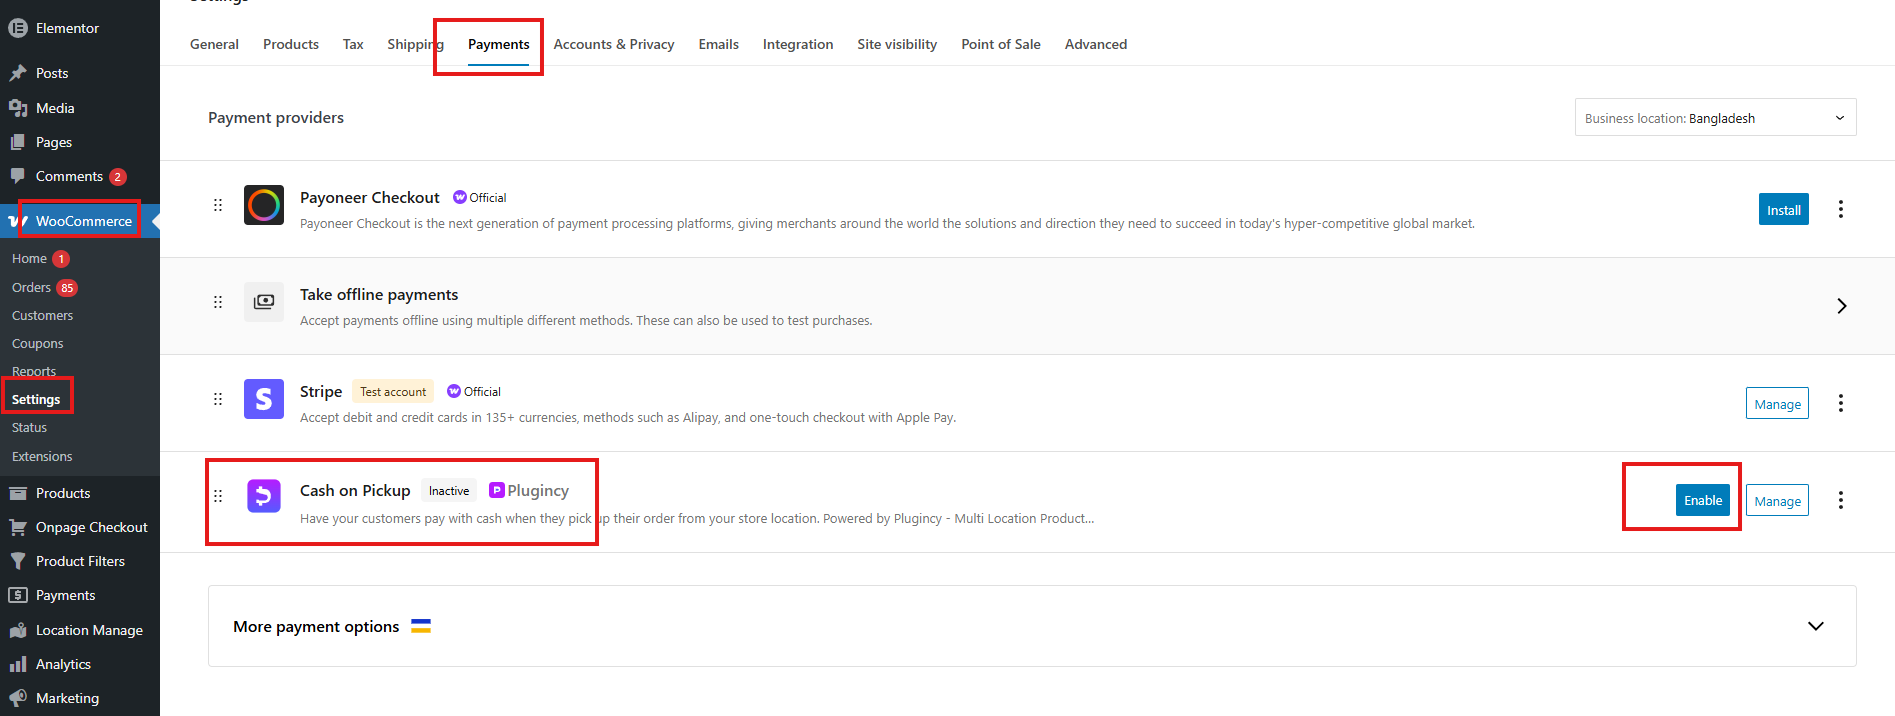Go to Analytics in the sidebar

(x=63, y=664)
